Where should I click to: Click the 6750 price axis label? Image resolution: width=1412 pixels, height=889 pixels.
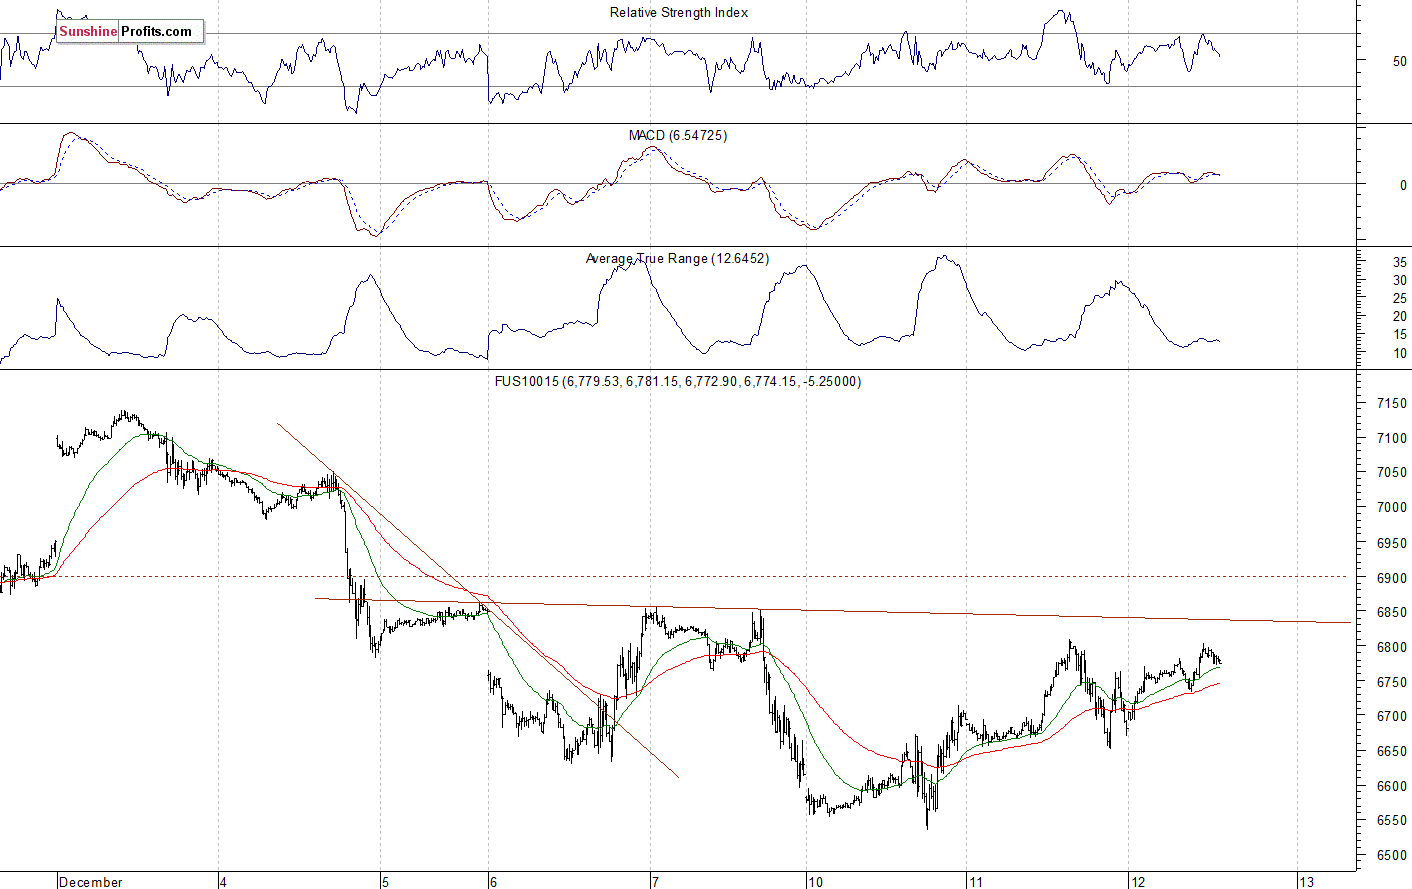click(x=1392, y=683)
